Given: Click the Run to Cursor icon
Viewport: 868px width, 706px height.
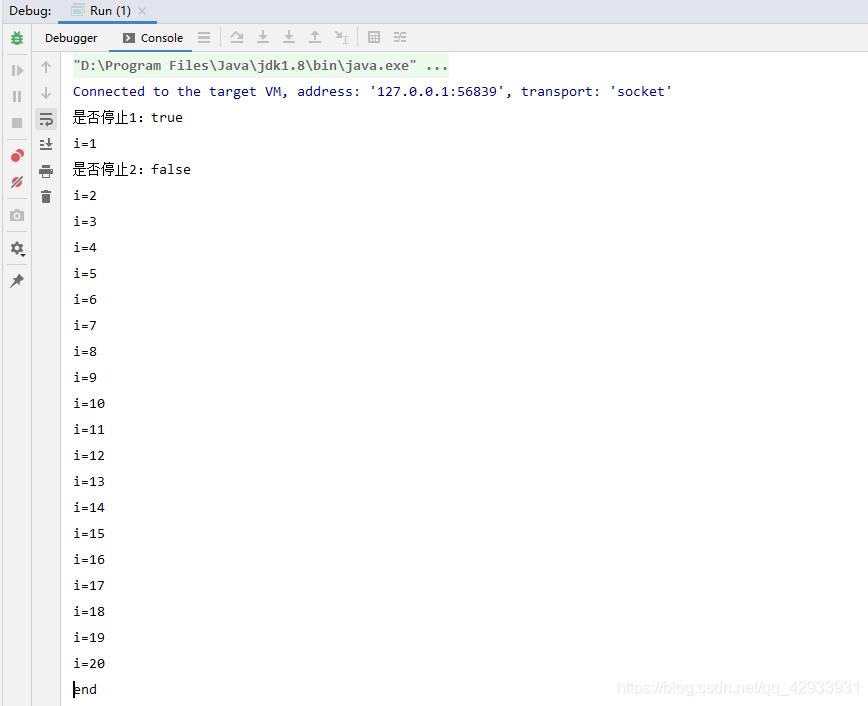Looking at the screenshot, I should (x=342, y=37).
